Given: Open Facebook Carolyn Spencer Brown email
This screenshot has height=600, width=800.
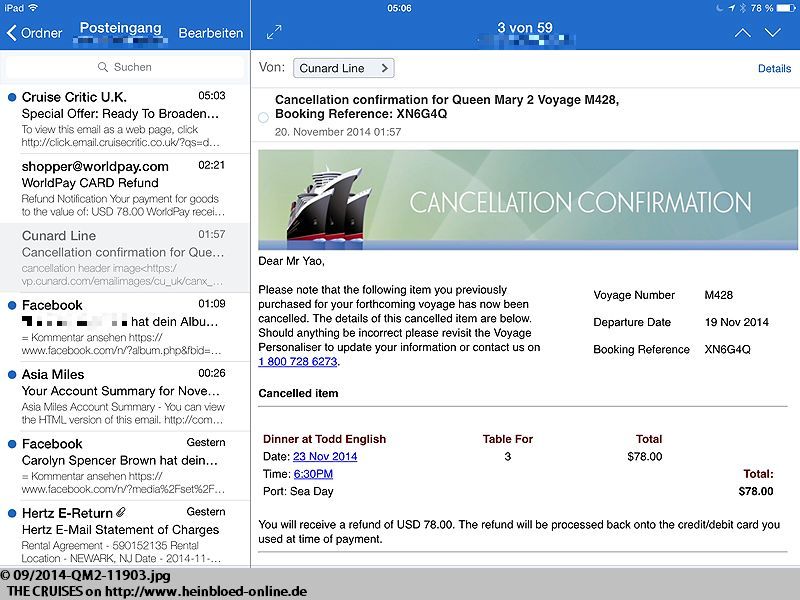Looking at the screenshot, I should click(x=125, y=466).
